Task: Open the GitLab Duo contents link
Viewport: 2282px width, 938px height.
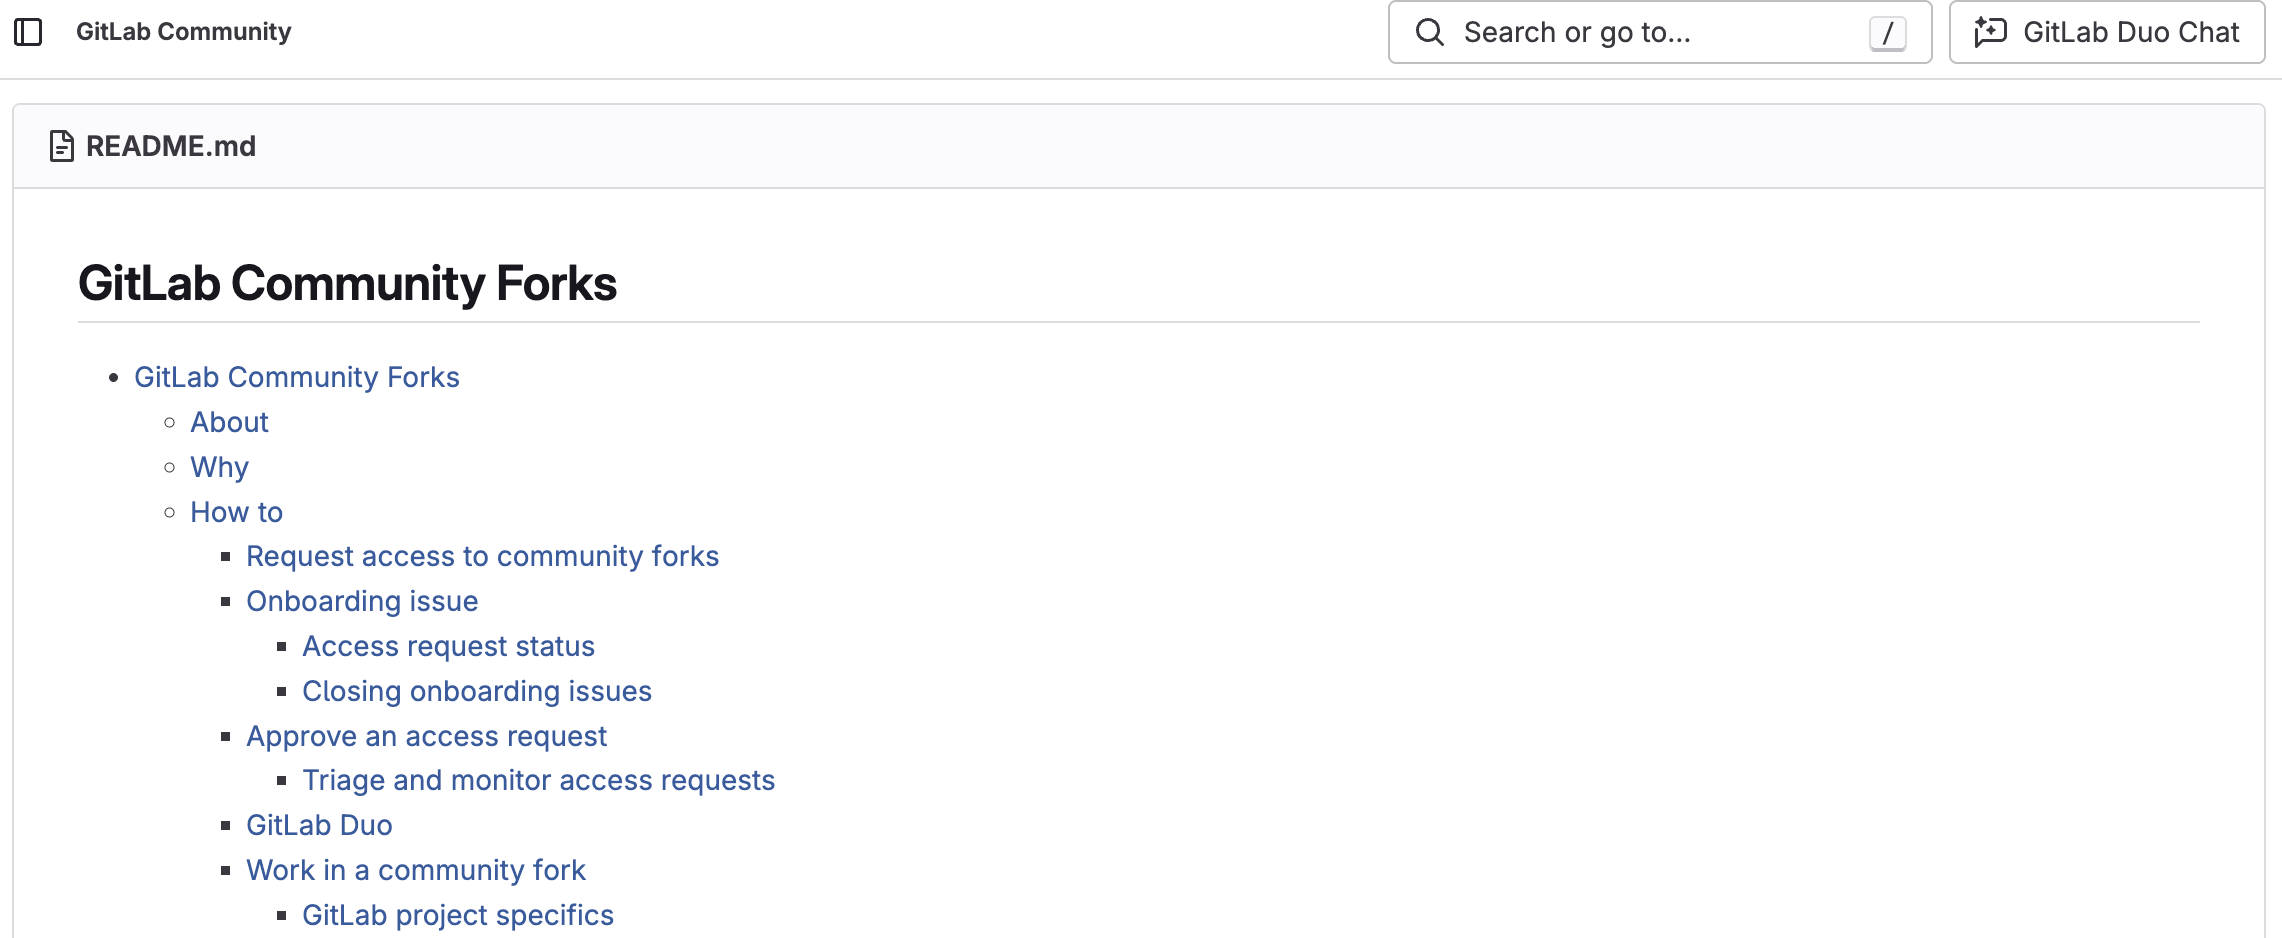Action: [x=319, y=825]
